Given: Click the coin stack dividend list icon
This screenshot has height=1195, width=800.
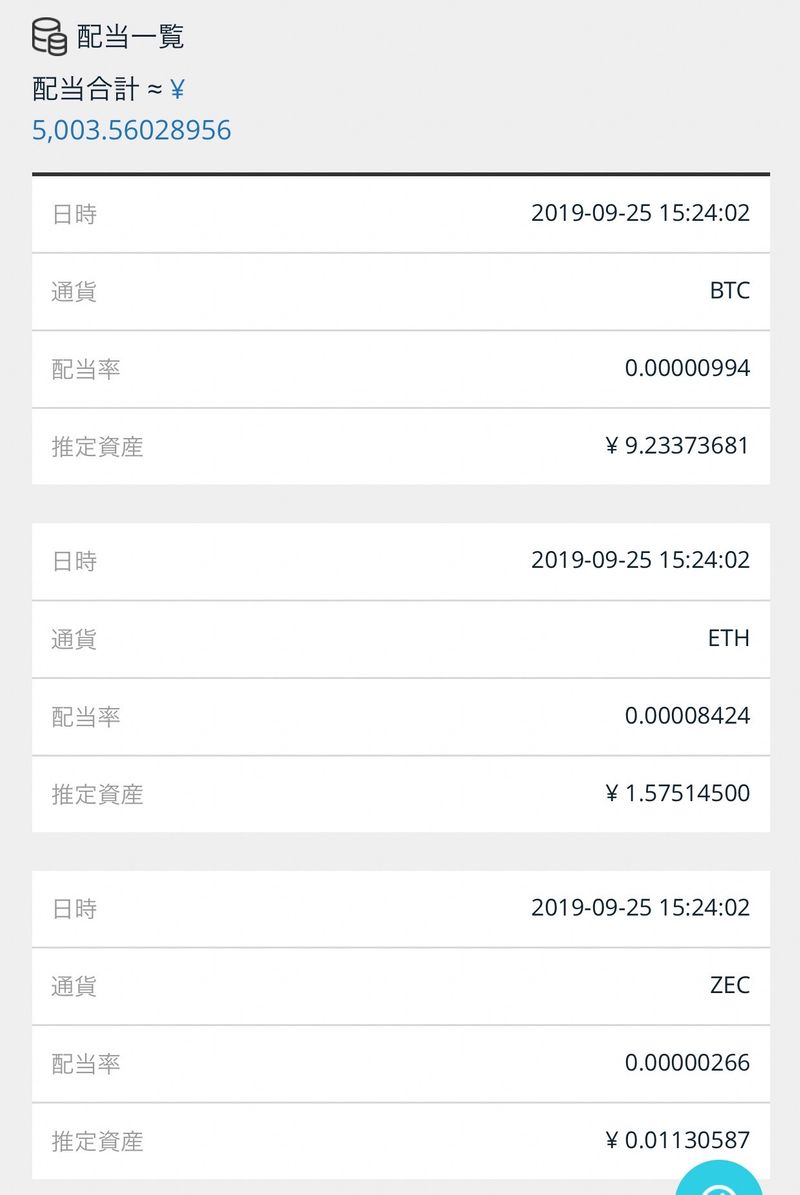Looking at the screenshot, I should tap(50, 37).
